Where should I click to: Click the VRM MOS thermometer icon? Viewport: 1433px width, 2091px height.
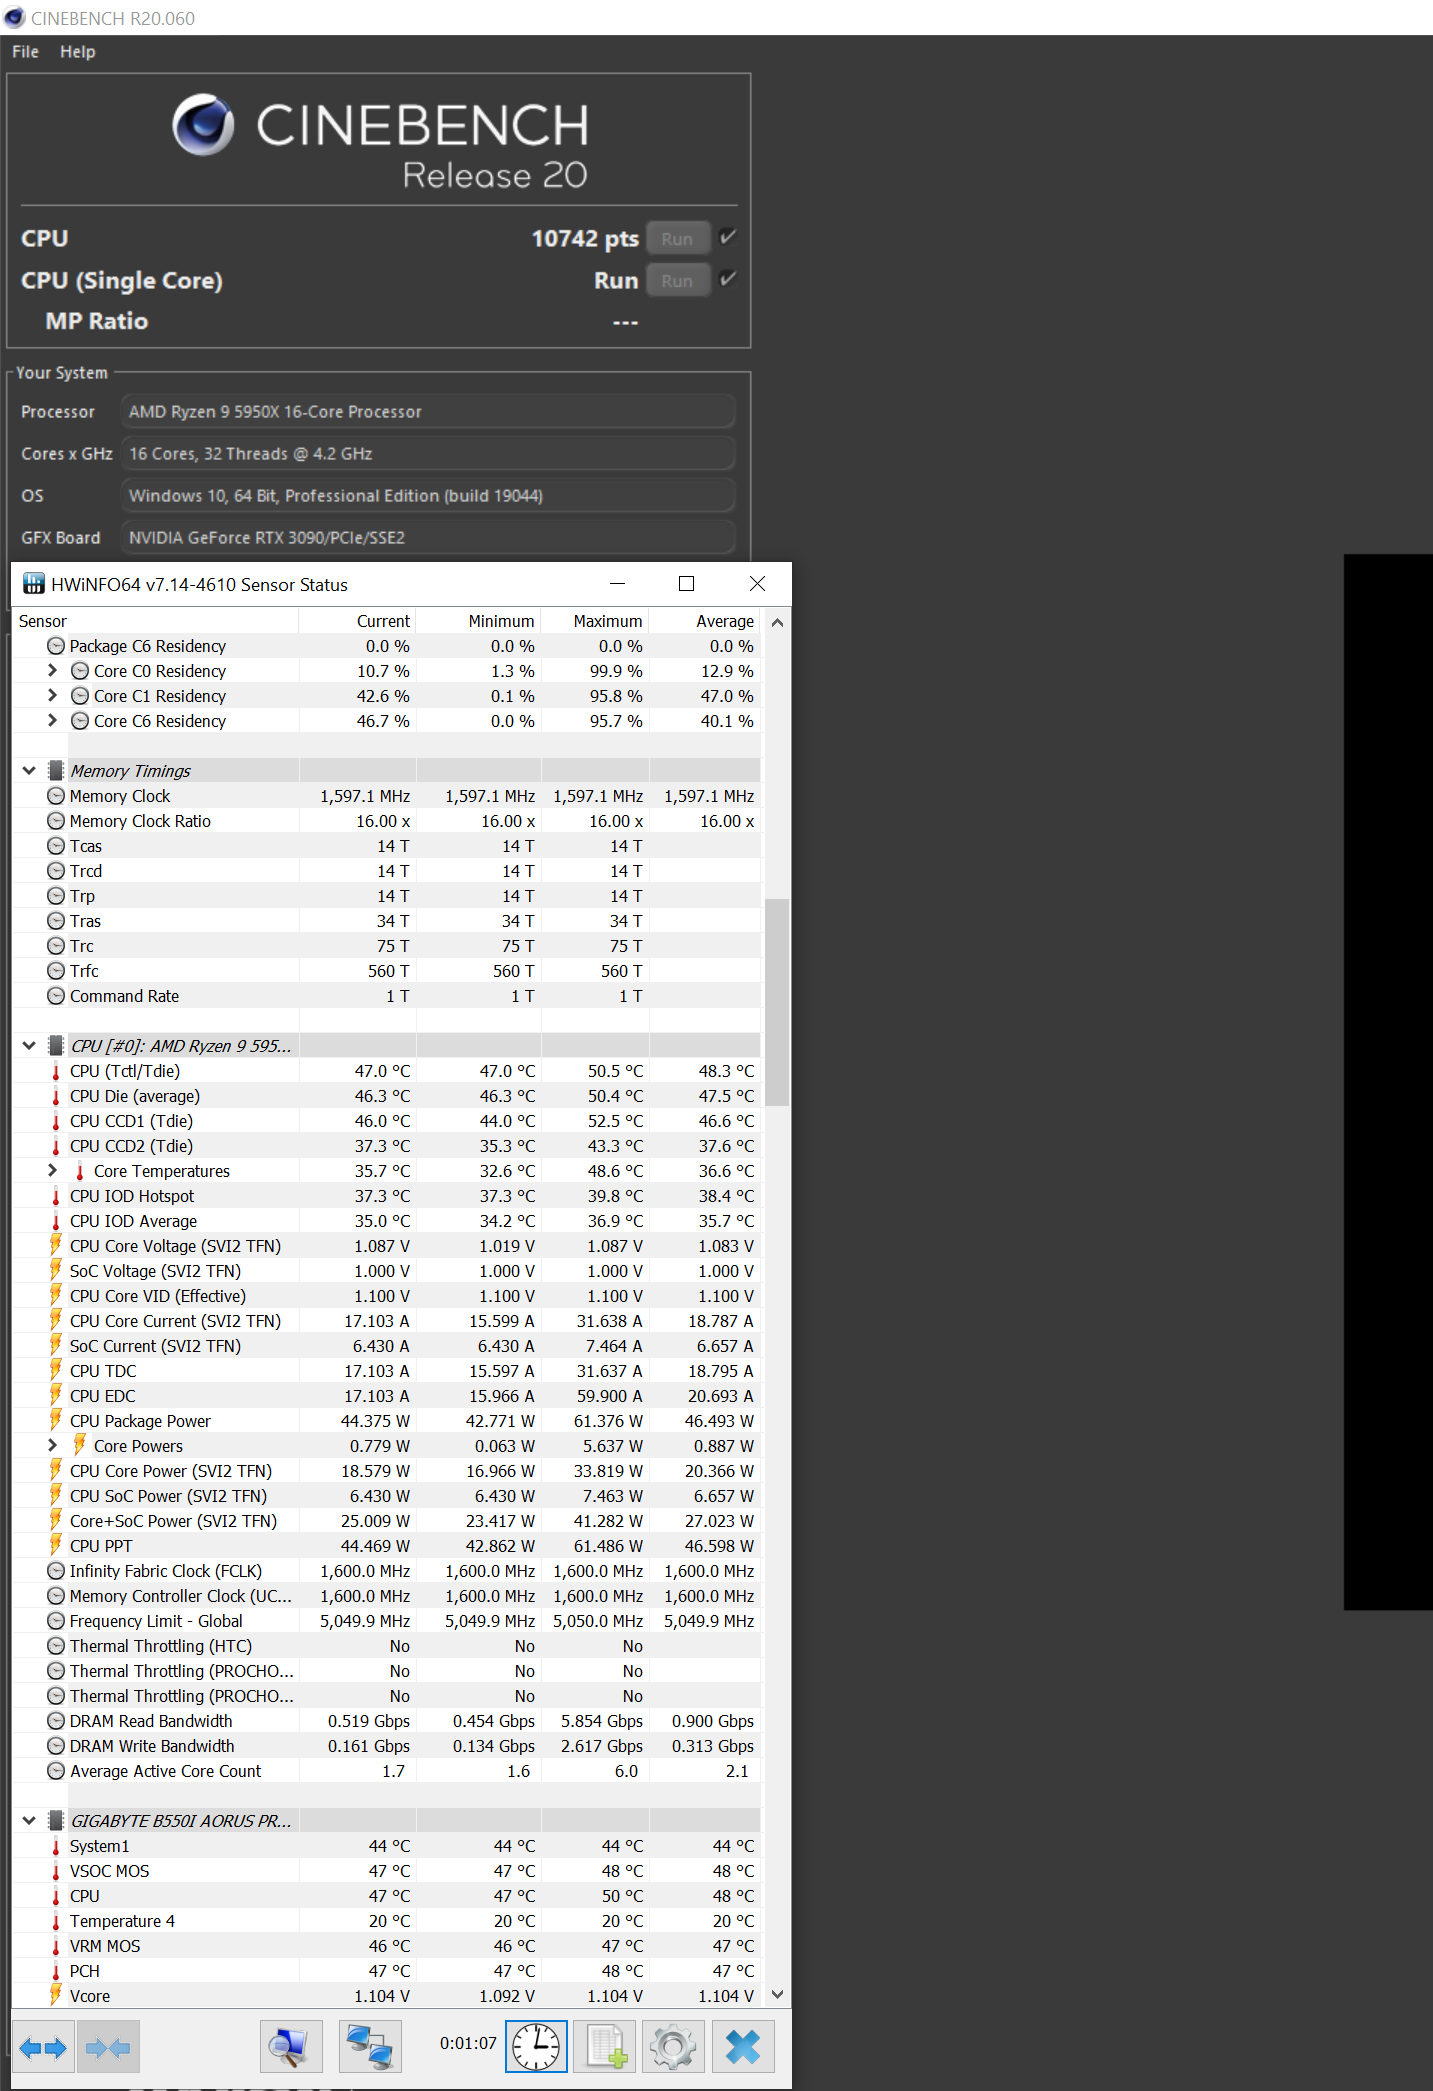click(x=56, y=1946)
